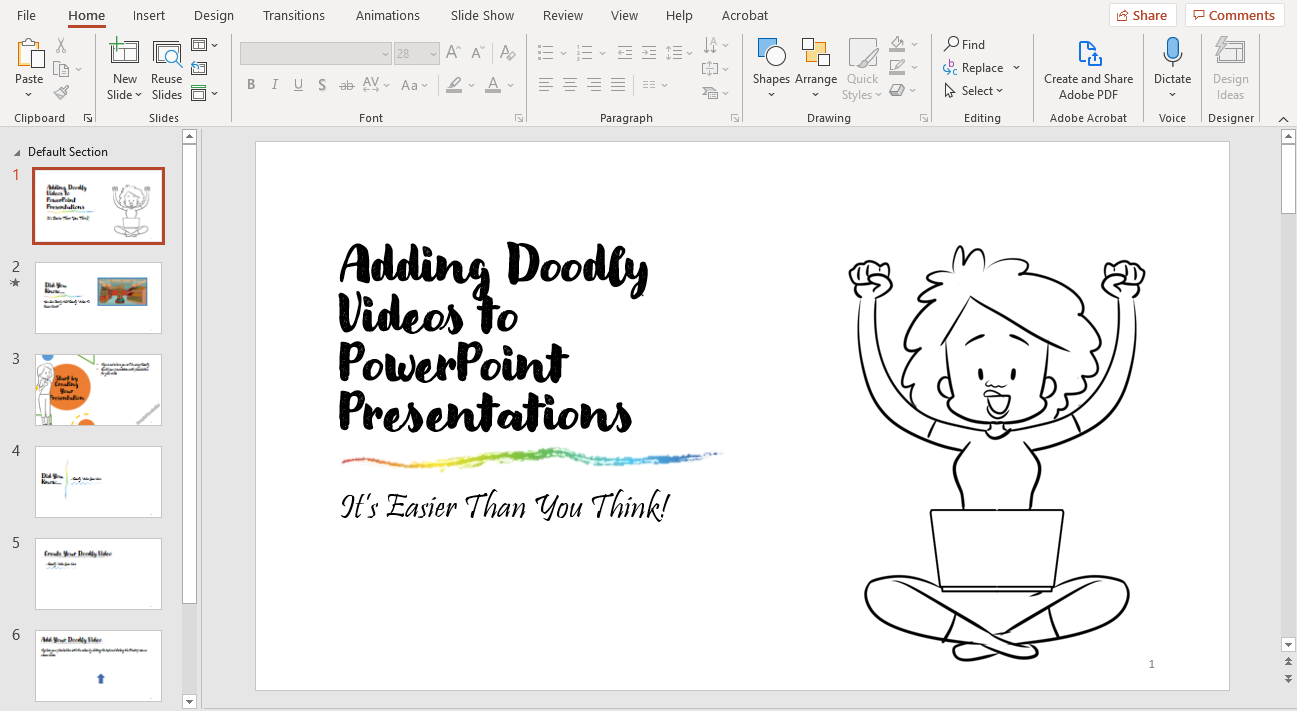
Task: Open the Select dropdown in Editing
Action: (973, 91)
